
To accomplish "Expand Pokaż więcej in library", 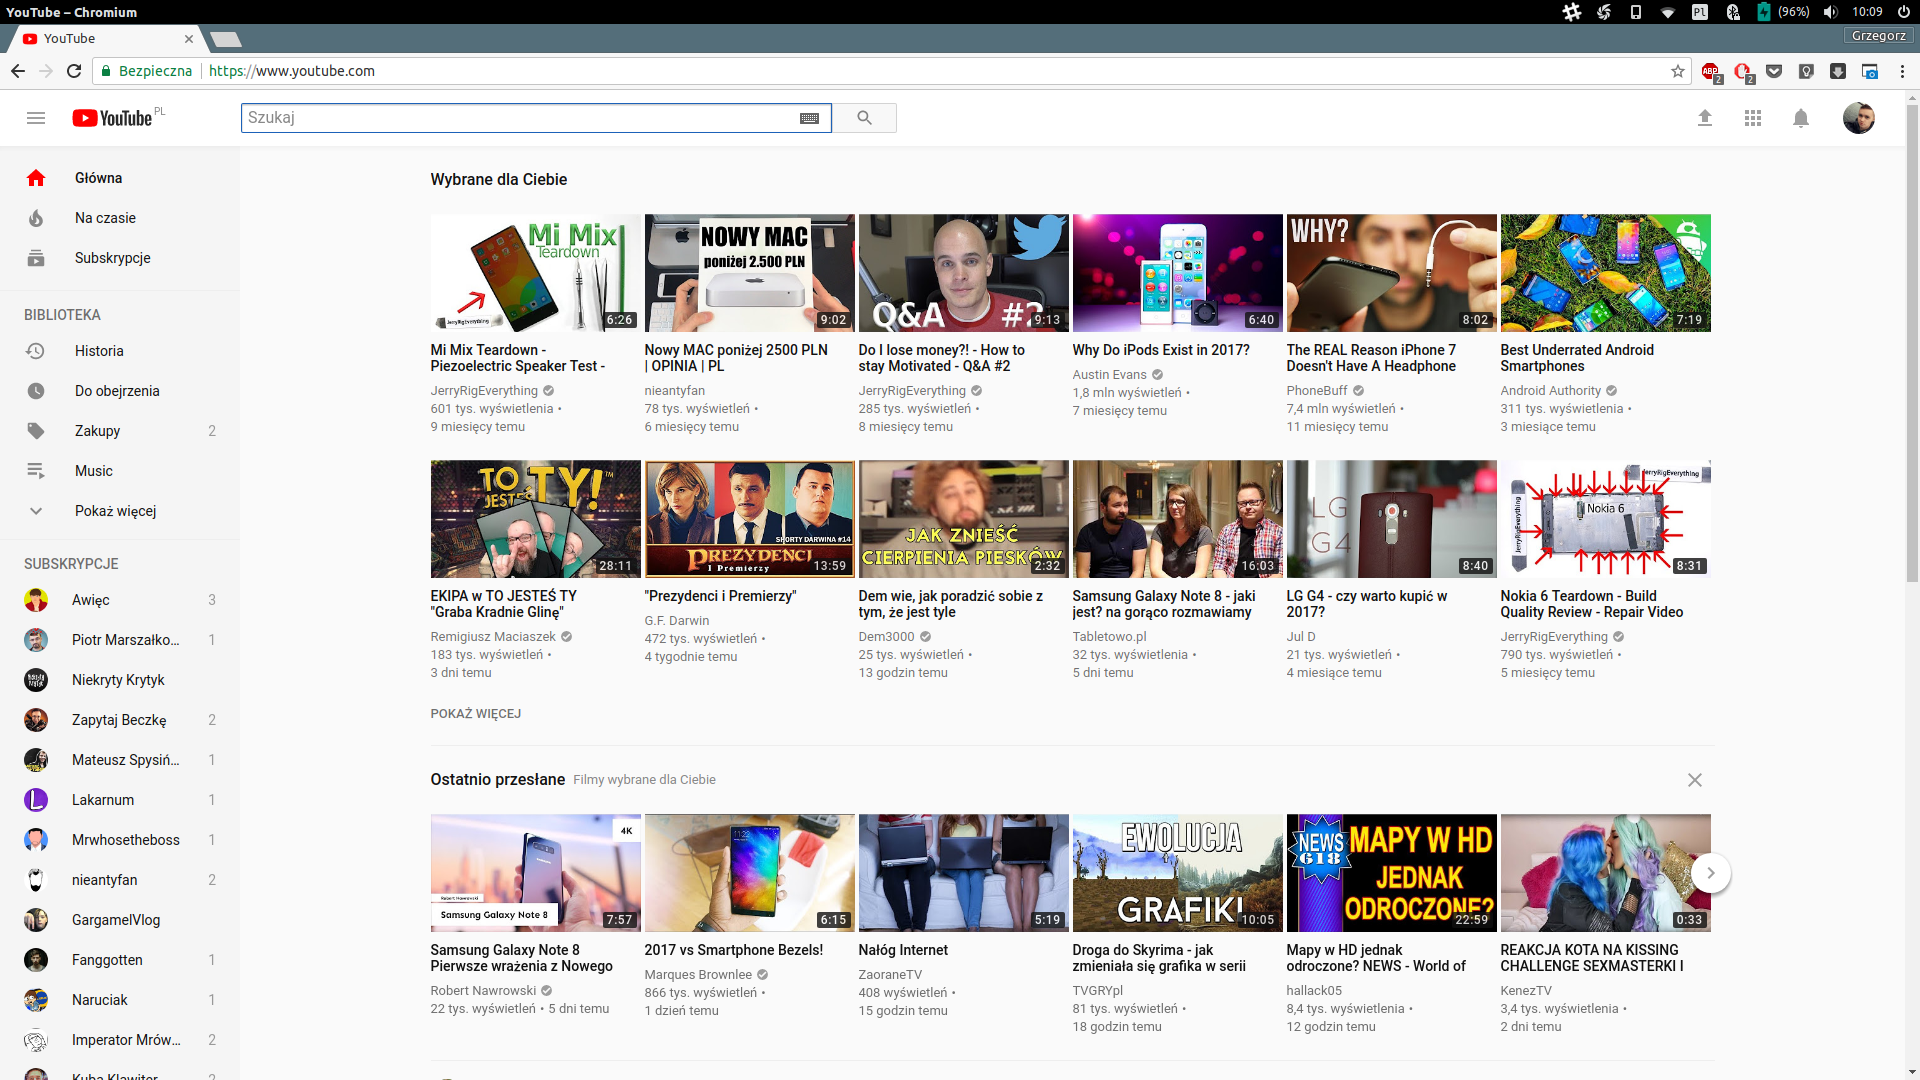I will click(x=120, y=511).
